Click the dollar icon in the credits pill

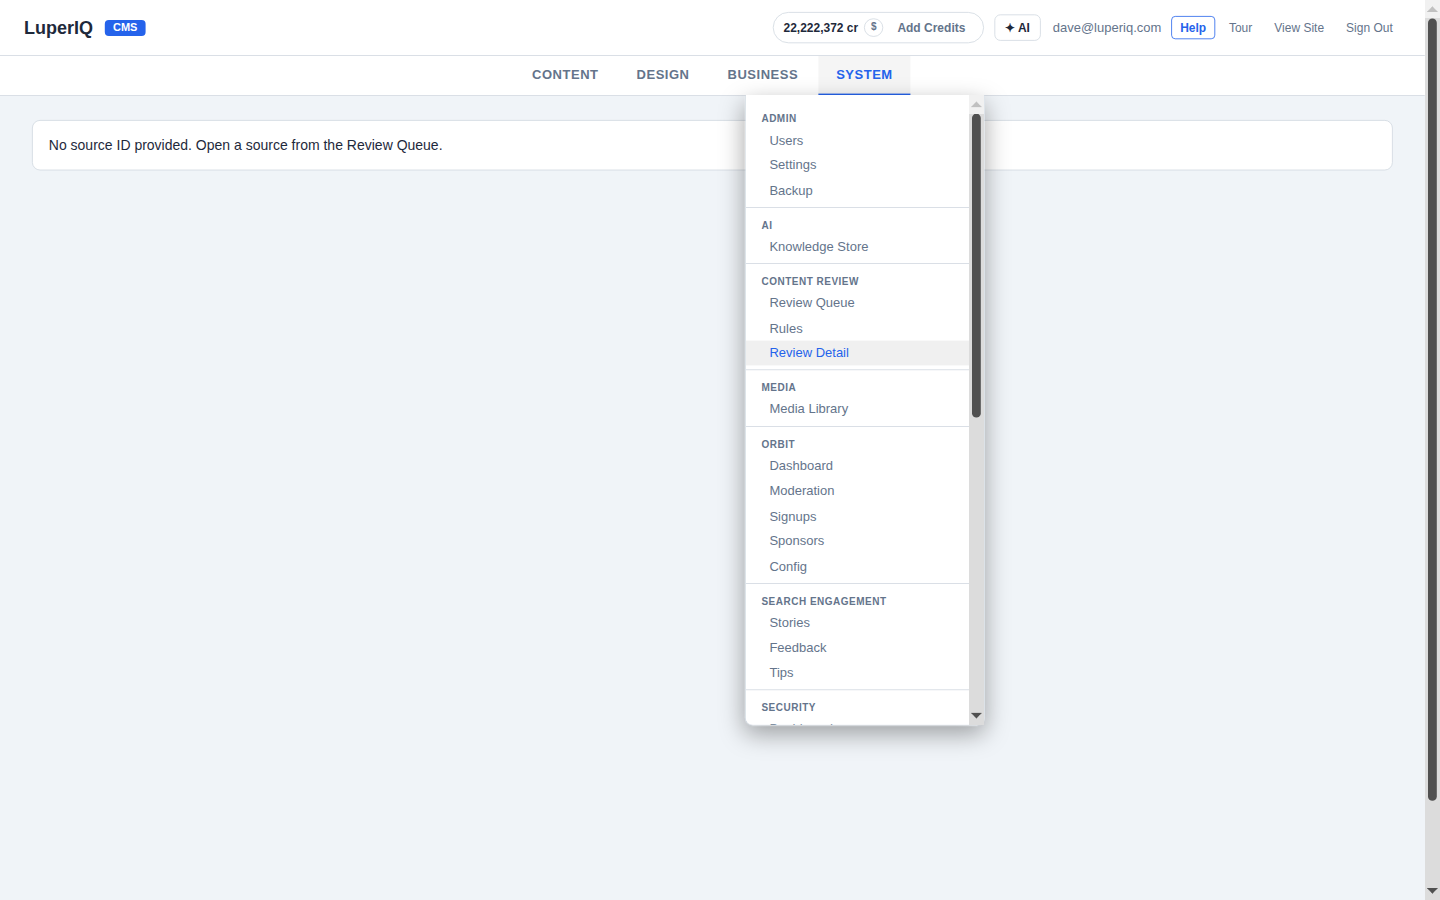point(873,27)
